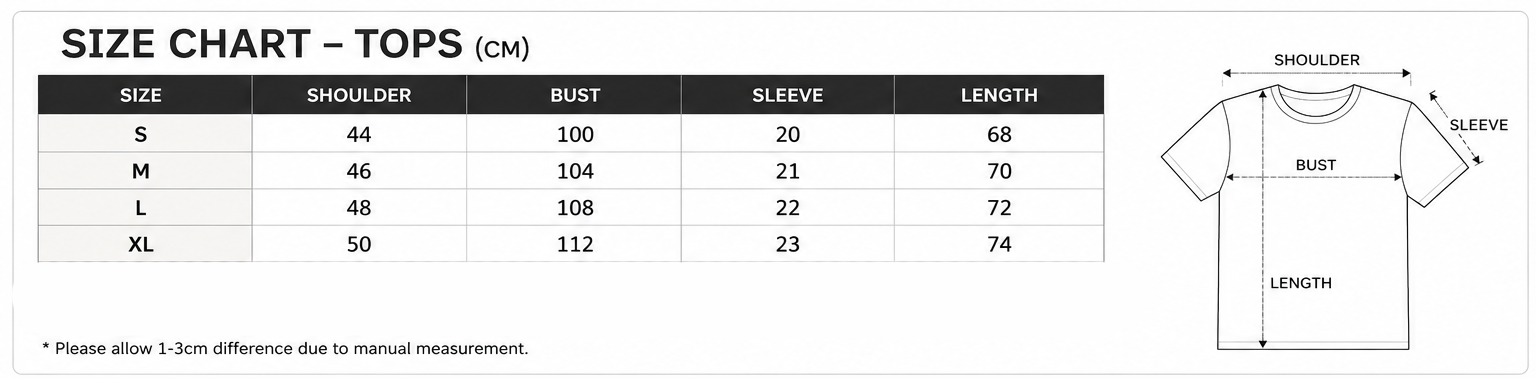Click the shoulder value 50 cell

[x=359, y=244]
